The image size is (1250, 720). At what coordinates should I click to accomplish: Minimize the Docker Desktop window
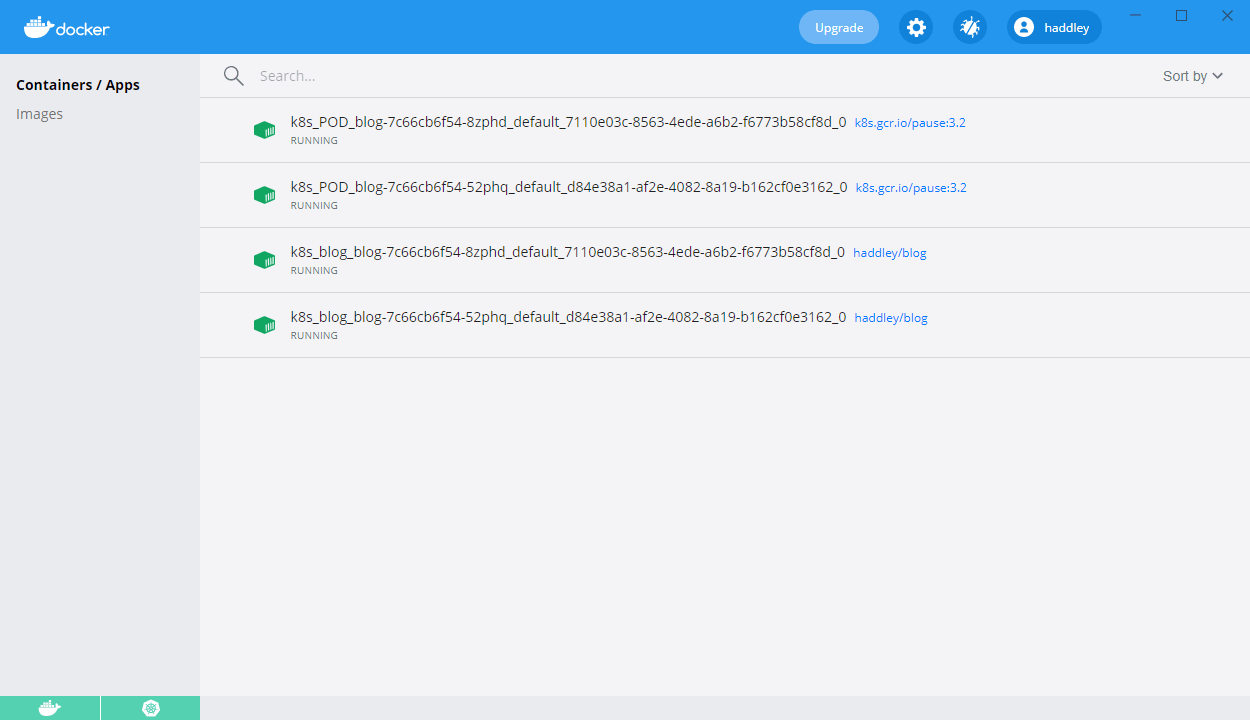tap(1135, 15)
